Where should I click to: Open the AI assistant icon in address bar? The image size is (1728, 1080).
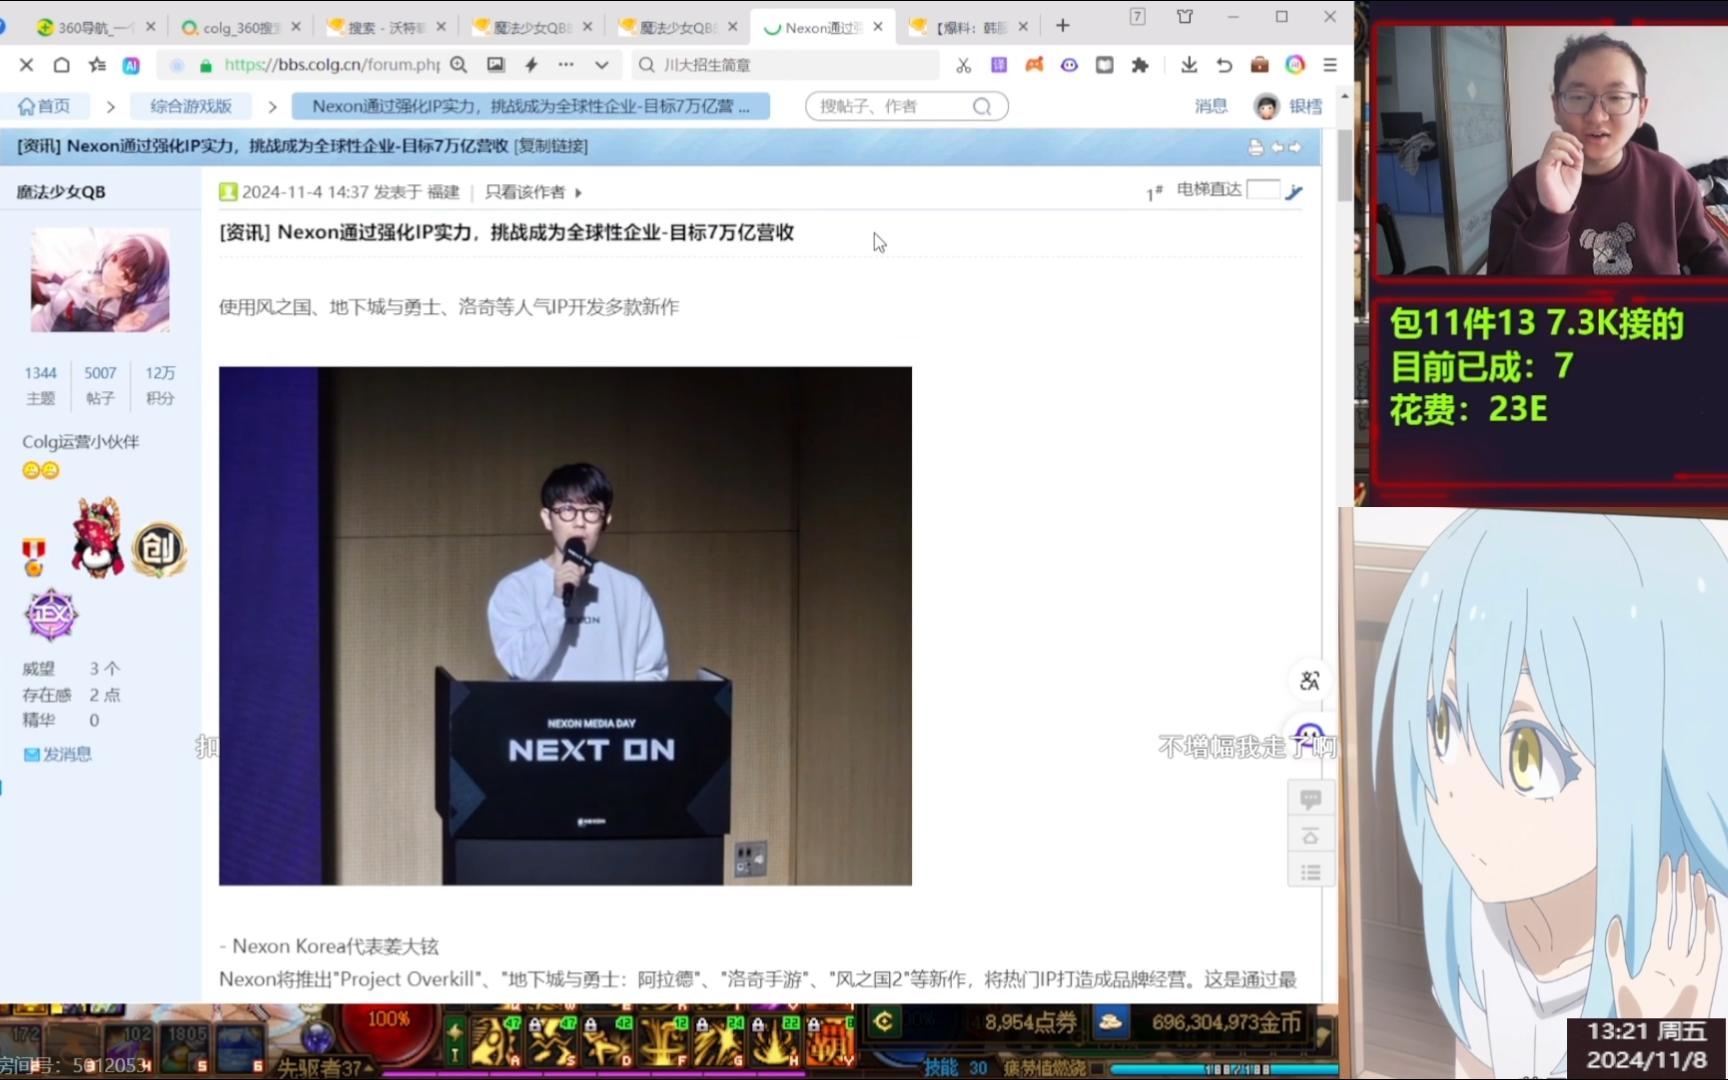(x=131, y=65)
